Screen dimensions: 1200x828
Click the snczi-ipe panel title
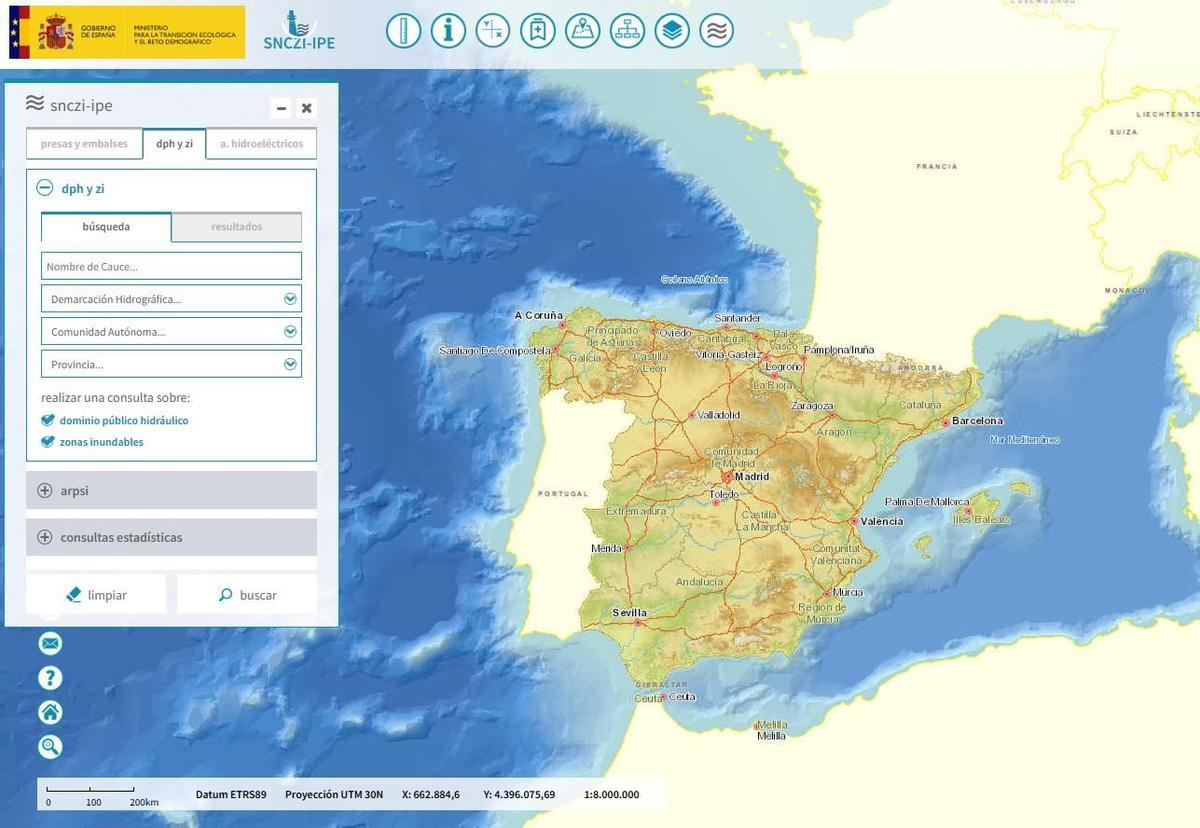(x=81, y=106)
